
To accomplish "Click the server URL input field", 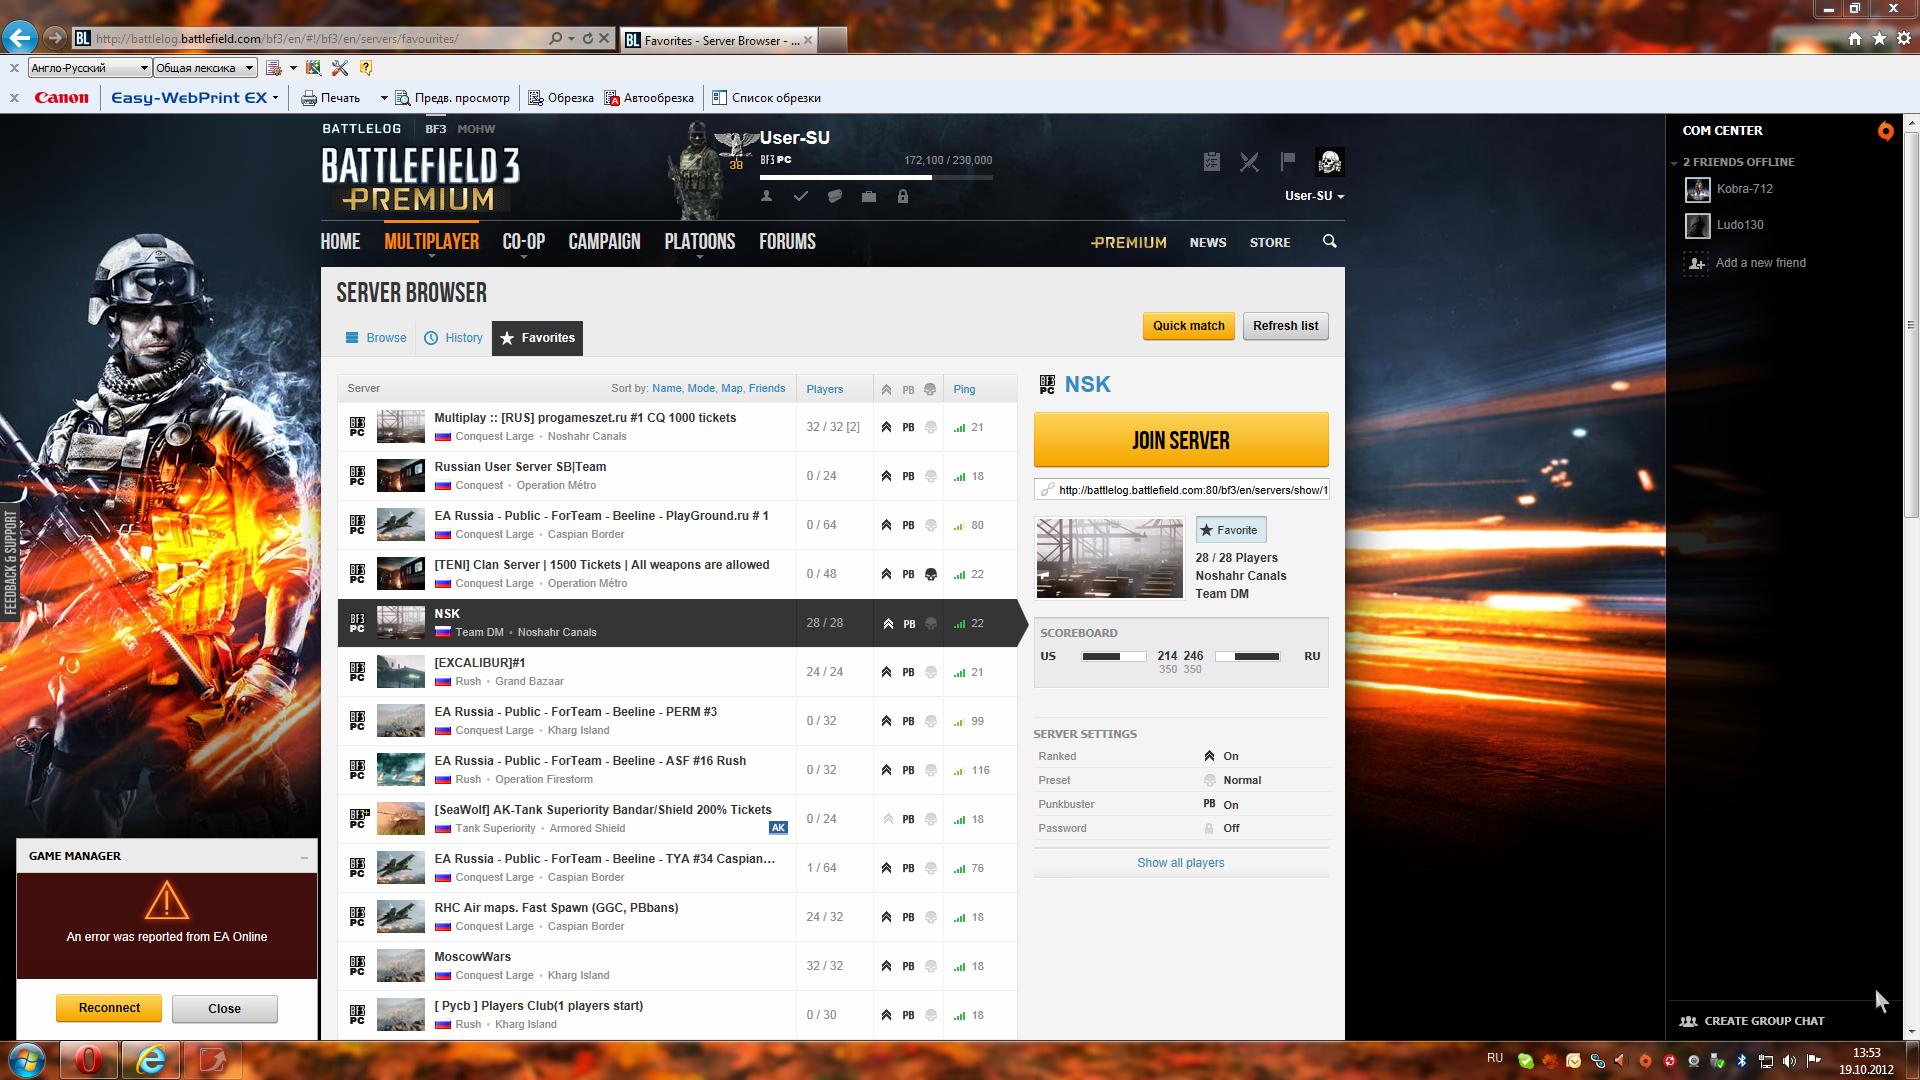I will pos(1190,490).
